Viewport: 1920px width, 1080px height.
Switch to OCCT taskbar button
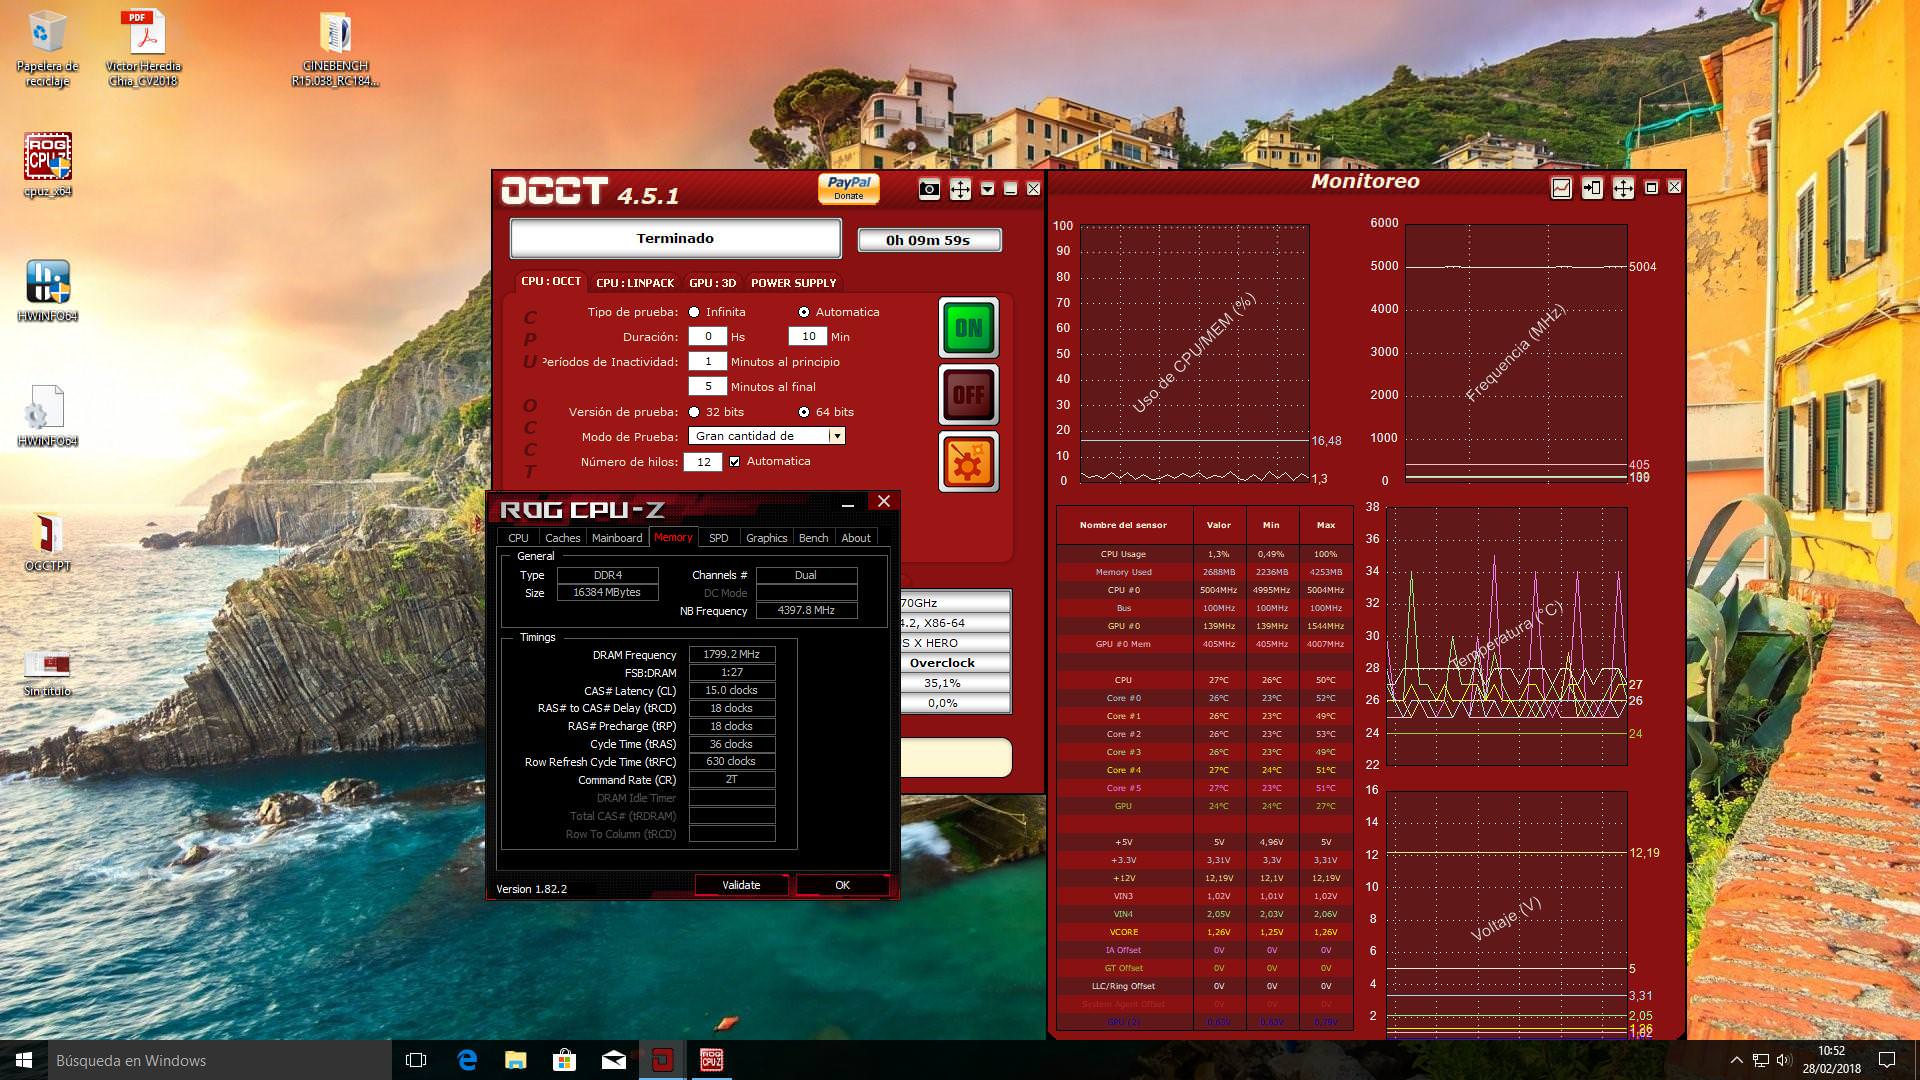pyautogui.click(x=662, y=1060)
